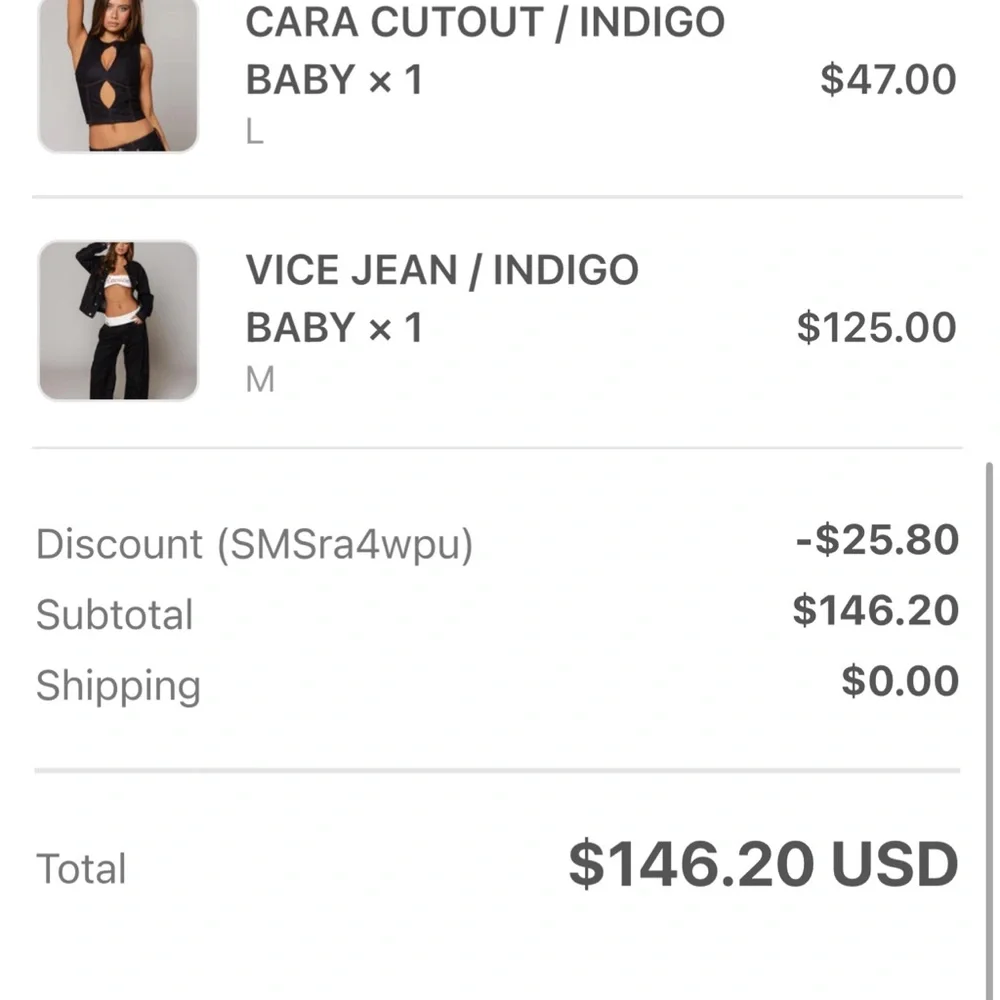Select the $125.00 item price
1000x1000 pixels.
tap(876, 327)
